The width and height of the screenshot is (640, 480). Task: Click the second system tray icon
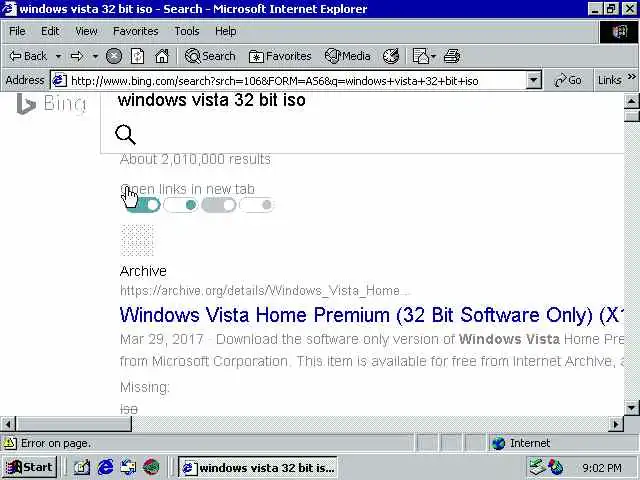point(556,467)
